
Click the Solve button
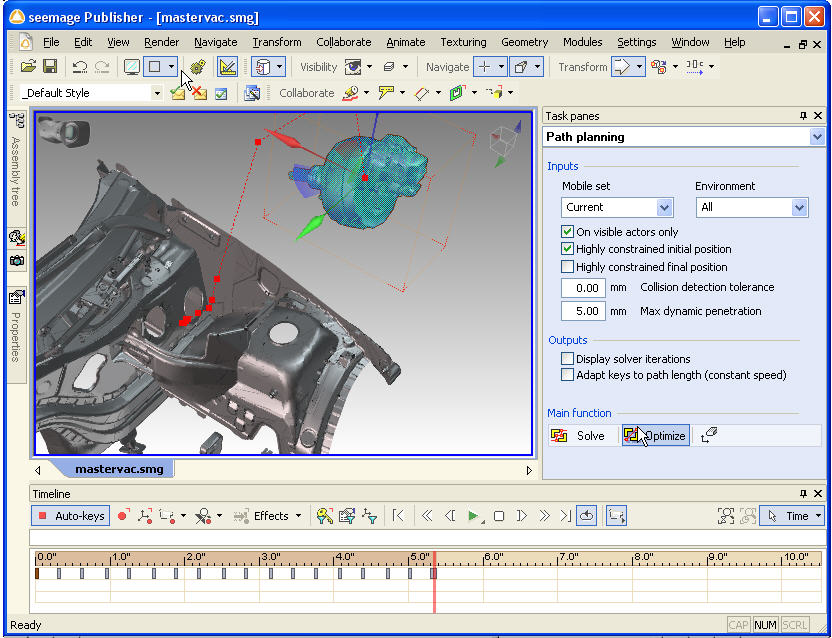(579, 436)
